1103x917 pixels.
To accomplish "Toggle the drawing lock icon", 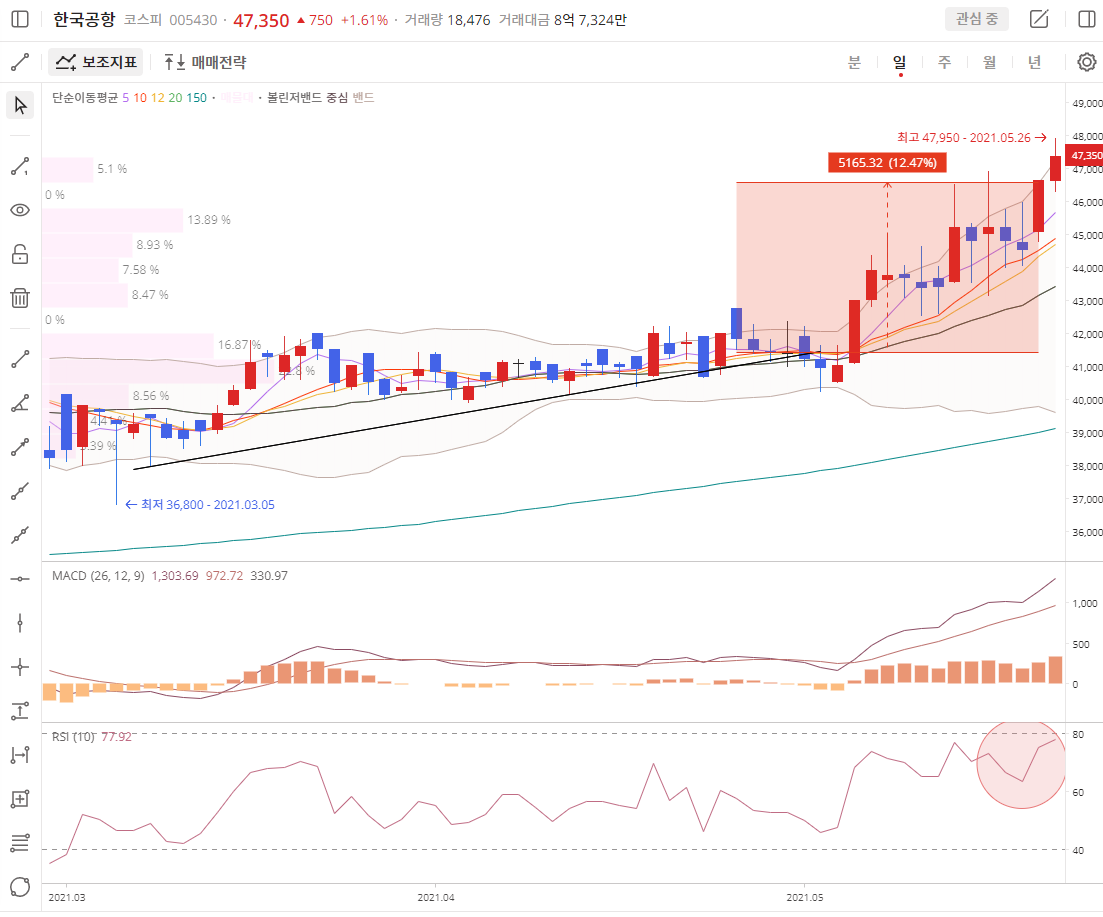I will (x=20, y=254).
